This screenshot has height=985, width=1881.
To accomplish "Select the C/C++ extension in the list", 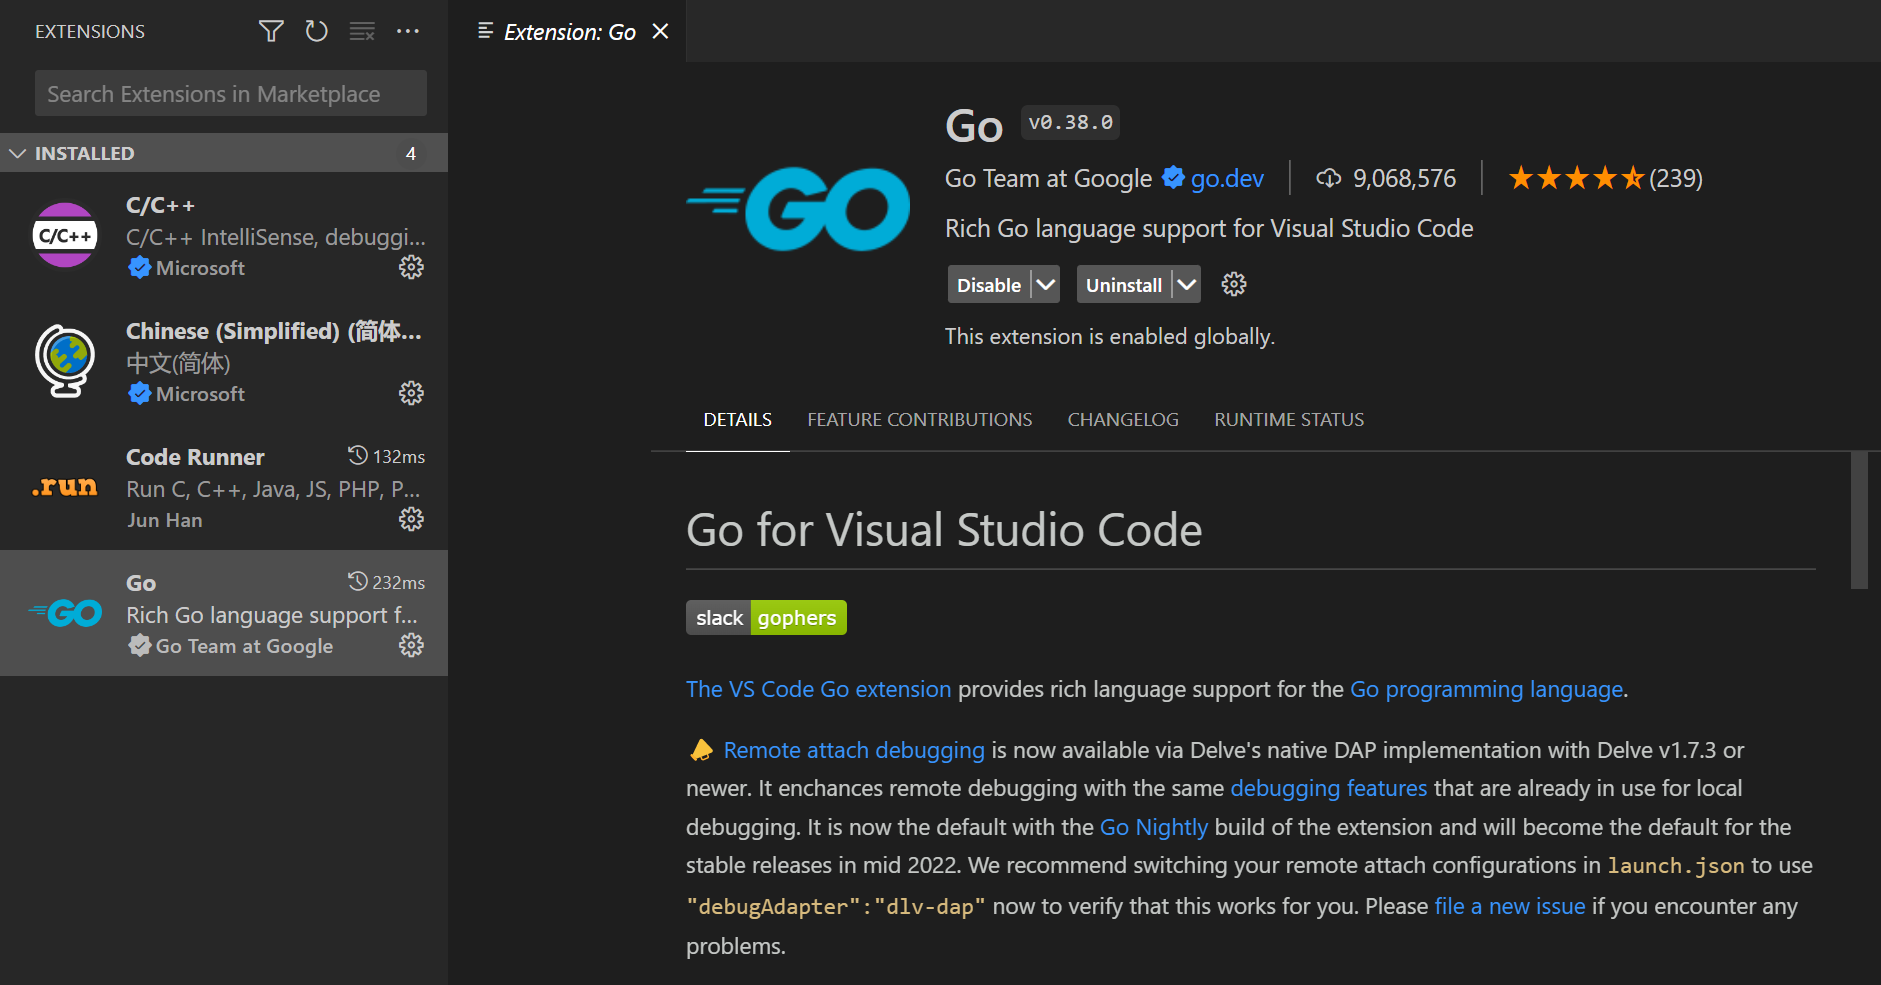I will tap(224, 235).
